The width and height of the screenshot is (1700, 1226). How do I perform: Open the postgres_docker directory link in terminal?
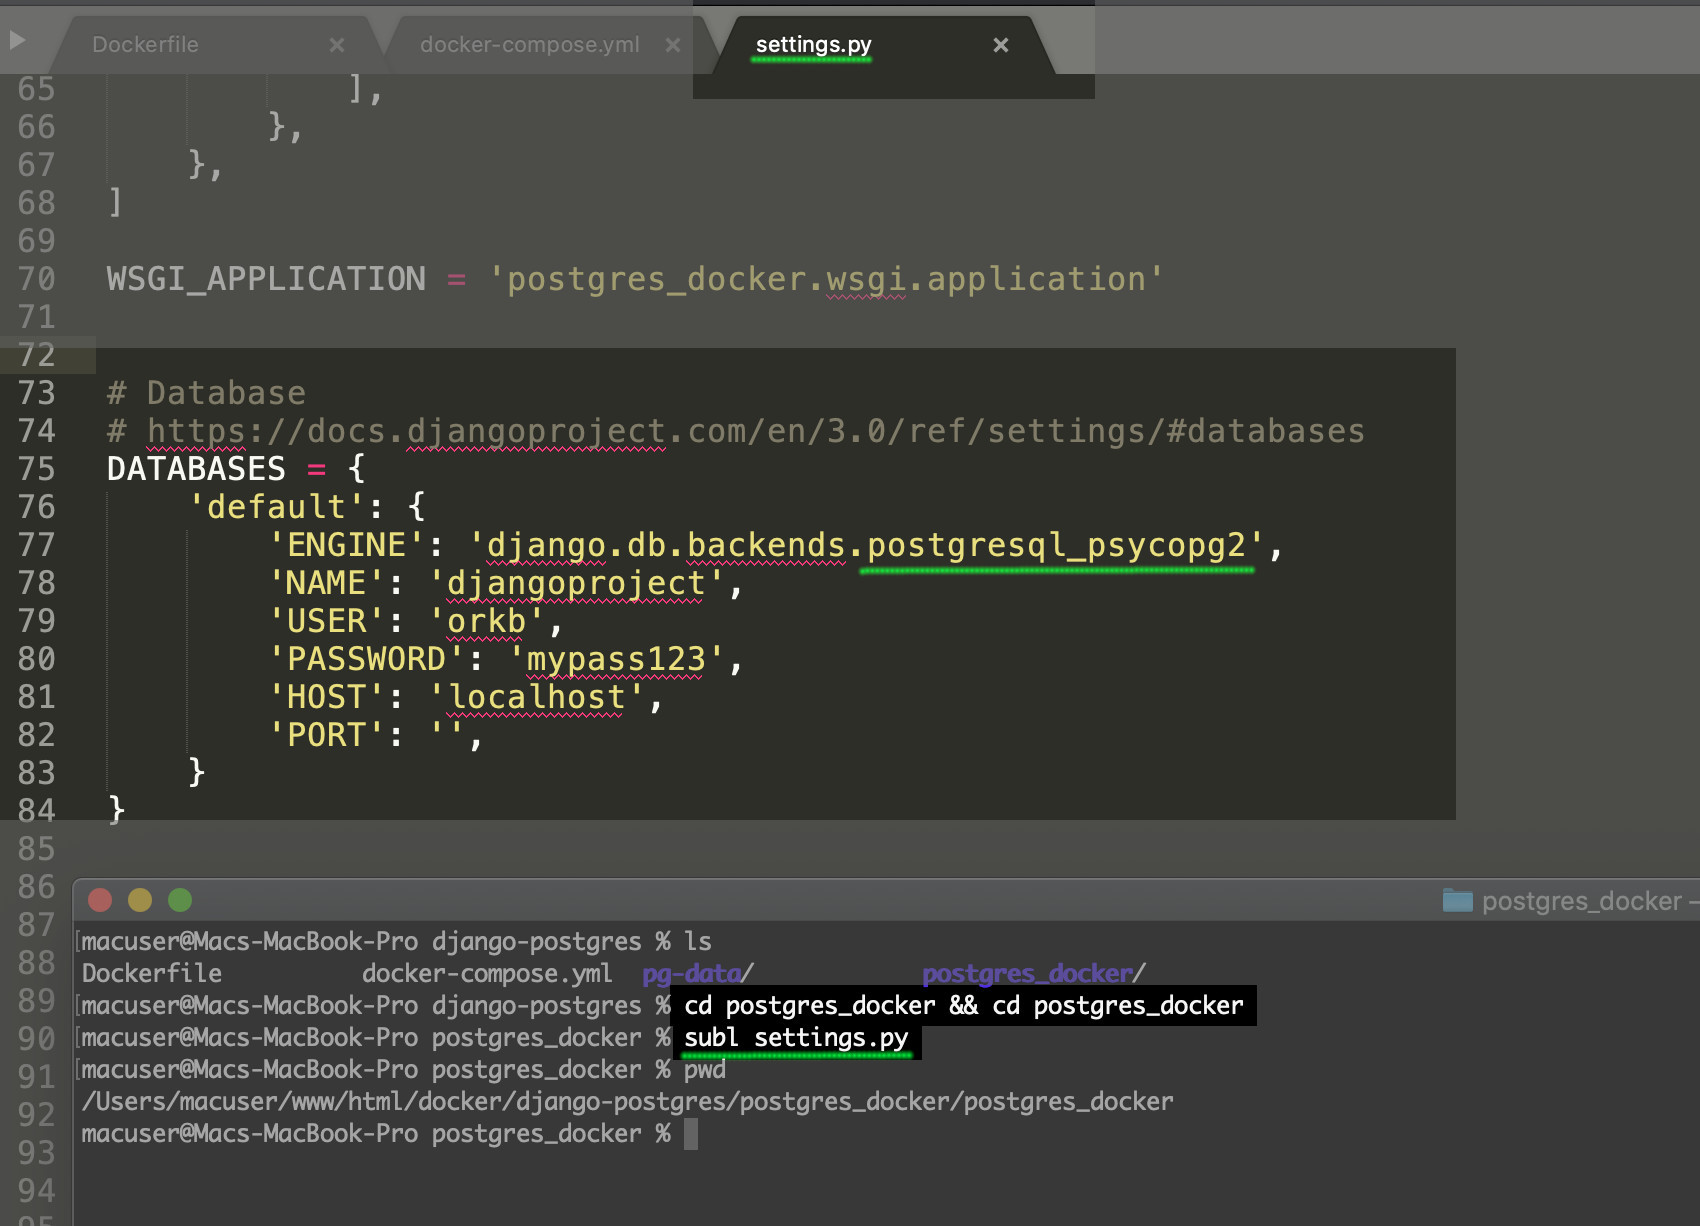click(x=1025, y=972)
